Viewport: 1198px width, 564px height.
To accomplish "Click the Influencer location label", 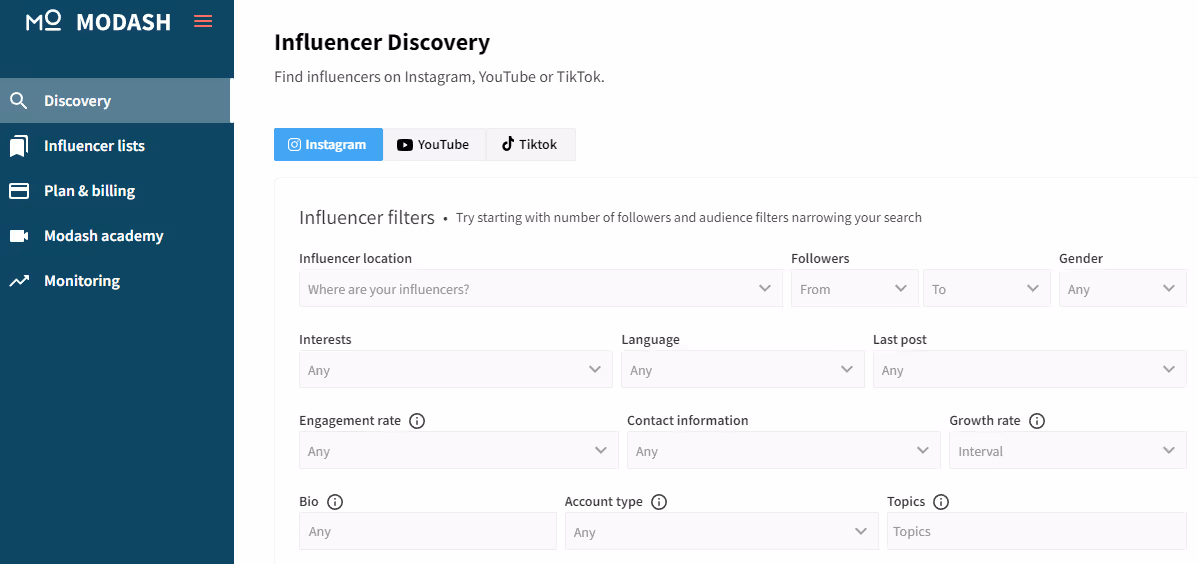I will click(x=355, y=258).
